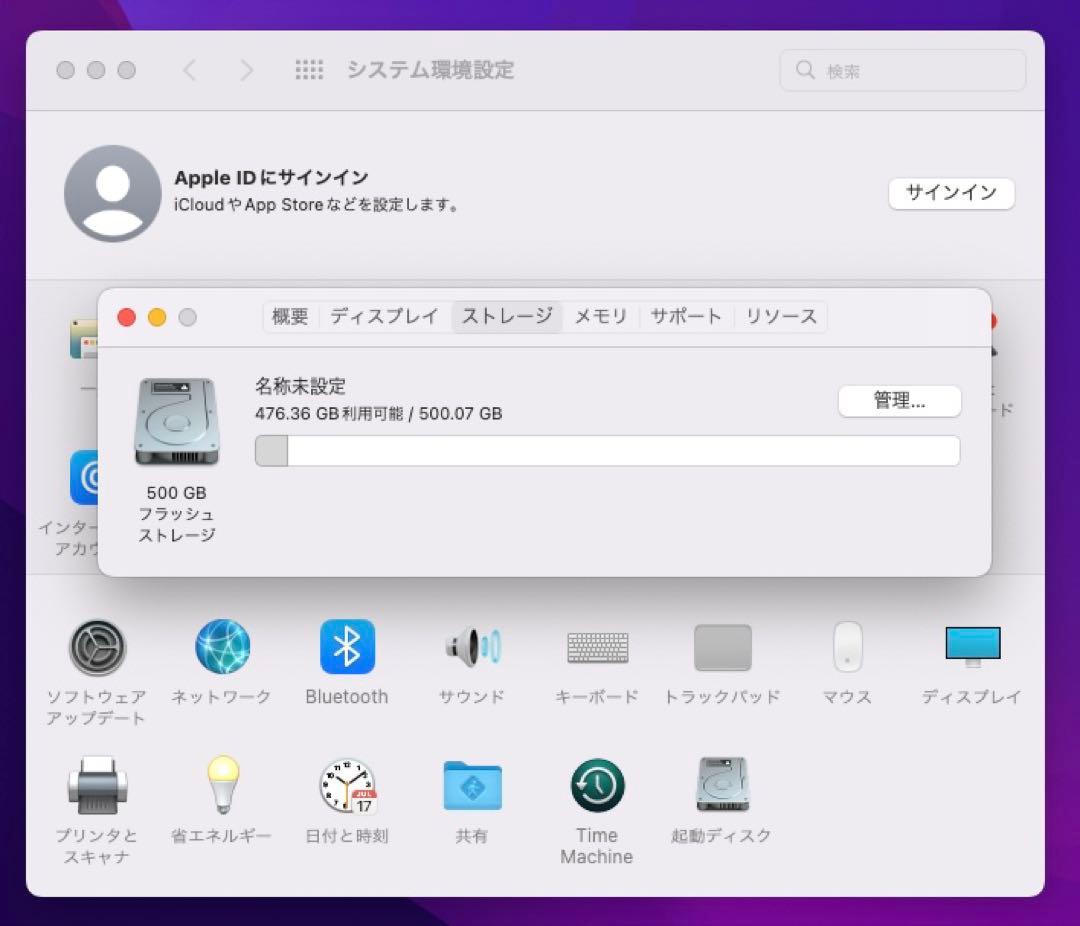Click the サインイン button
The height and width of the screenshot is (926, 1080).
pos(951,194)
